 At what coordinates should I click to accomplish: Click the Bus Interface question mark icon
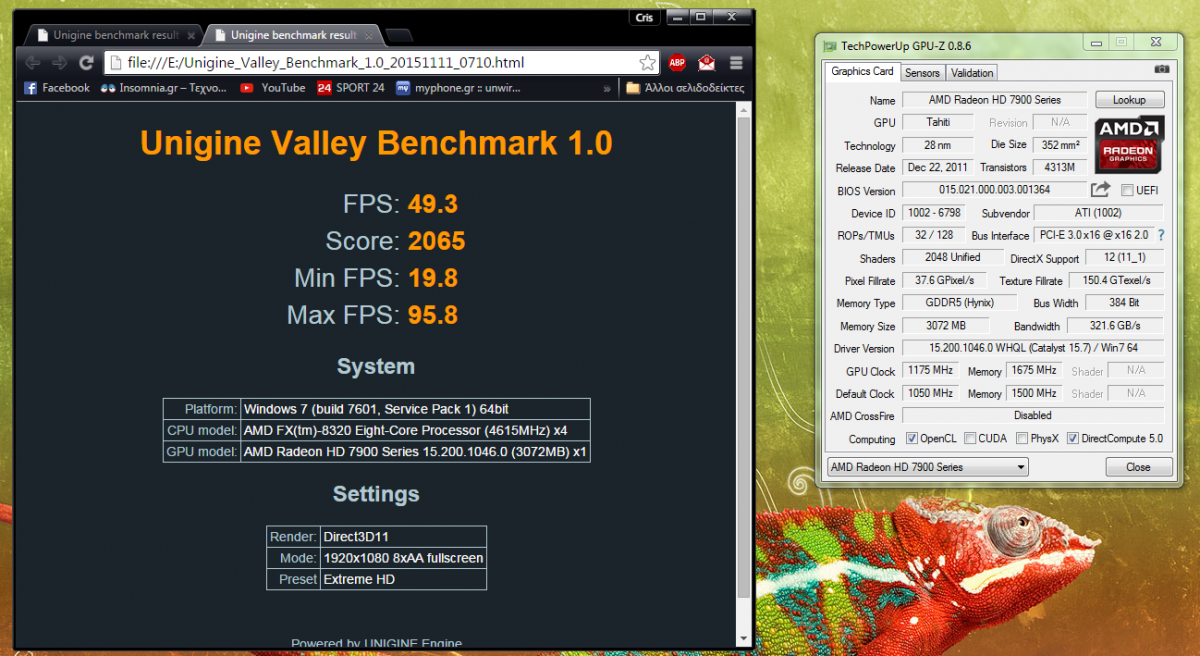click(1161, 235)
